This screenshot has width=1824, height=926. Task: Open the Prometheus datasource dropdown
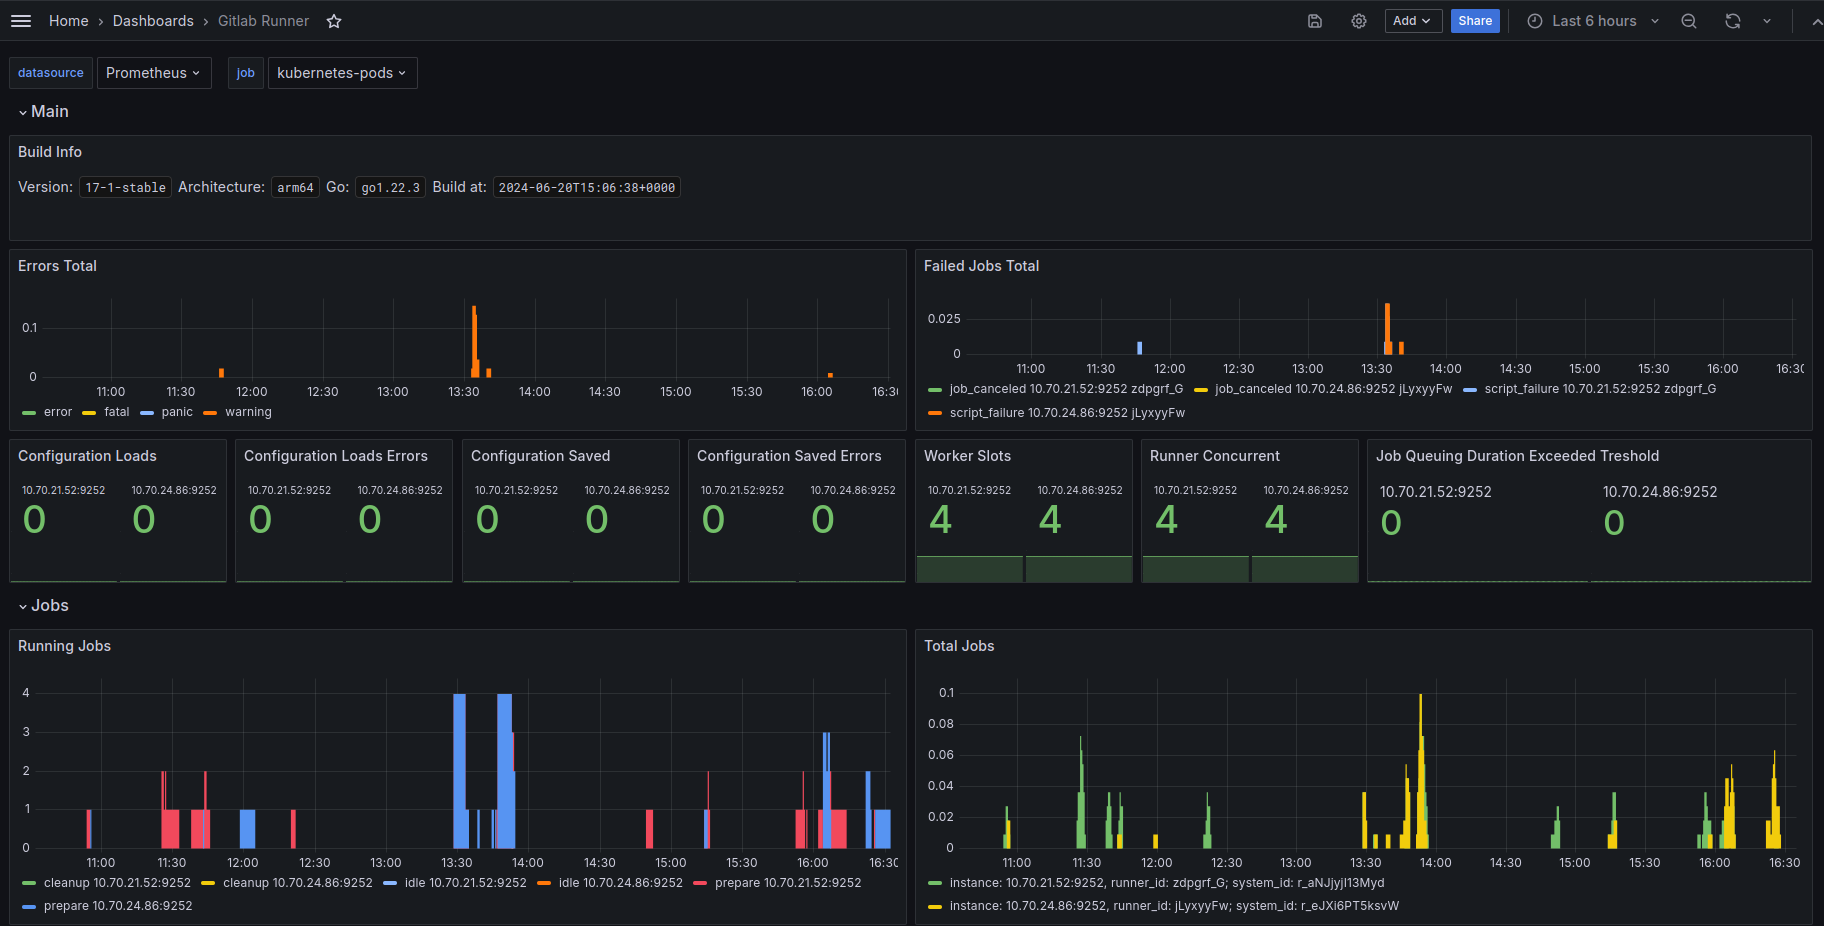pos(154,73)
